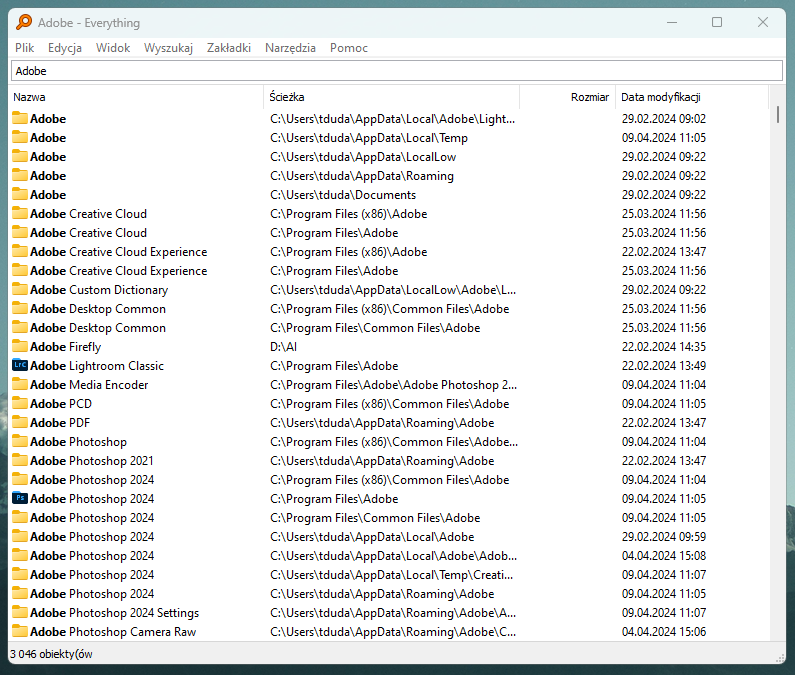Click the Lightroom Classic Lrc icon

click(x=20, y=365)
